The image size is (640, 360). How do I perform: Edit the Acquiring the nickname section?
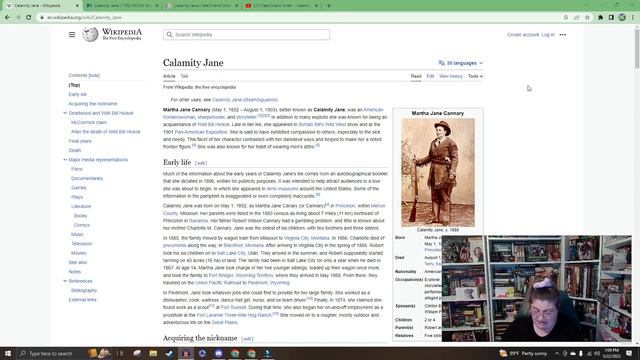(x=247, y=339)
